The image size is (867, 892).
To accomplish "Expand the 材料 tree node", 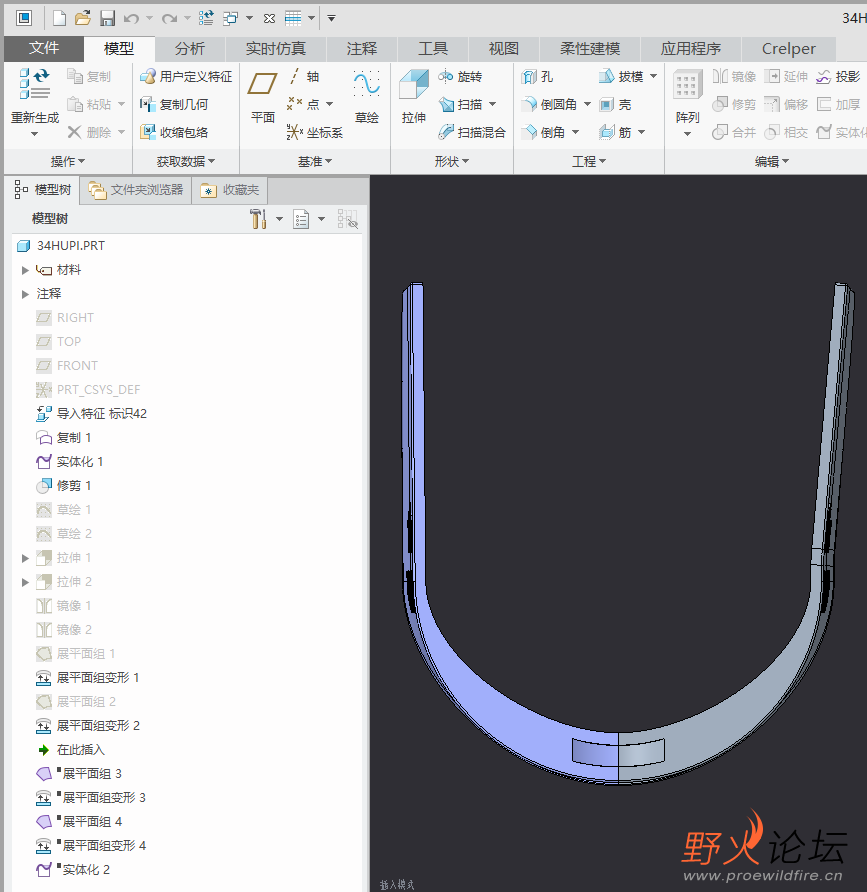I will click(x=25, y=270).
